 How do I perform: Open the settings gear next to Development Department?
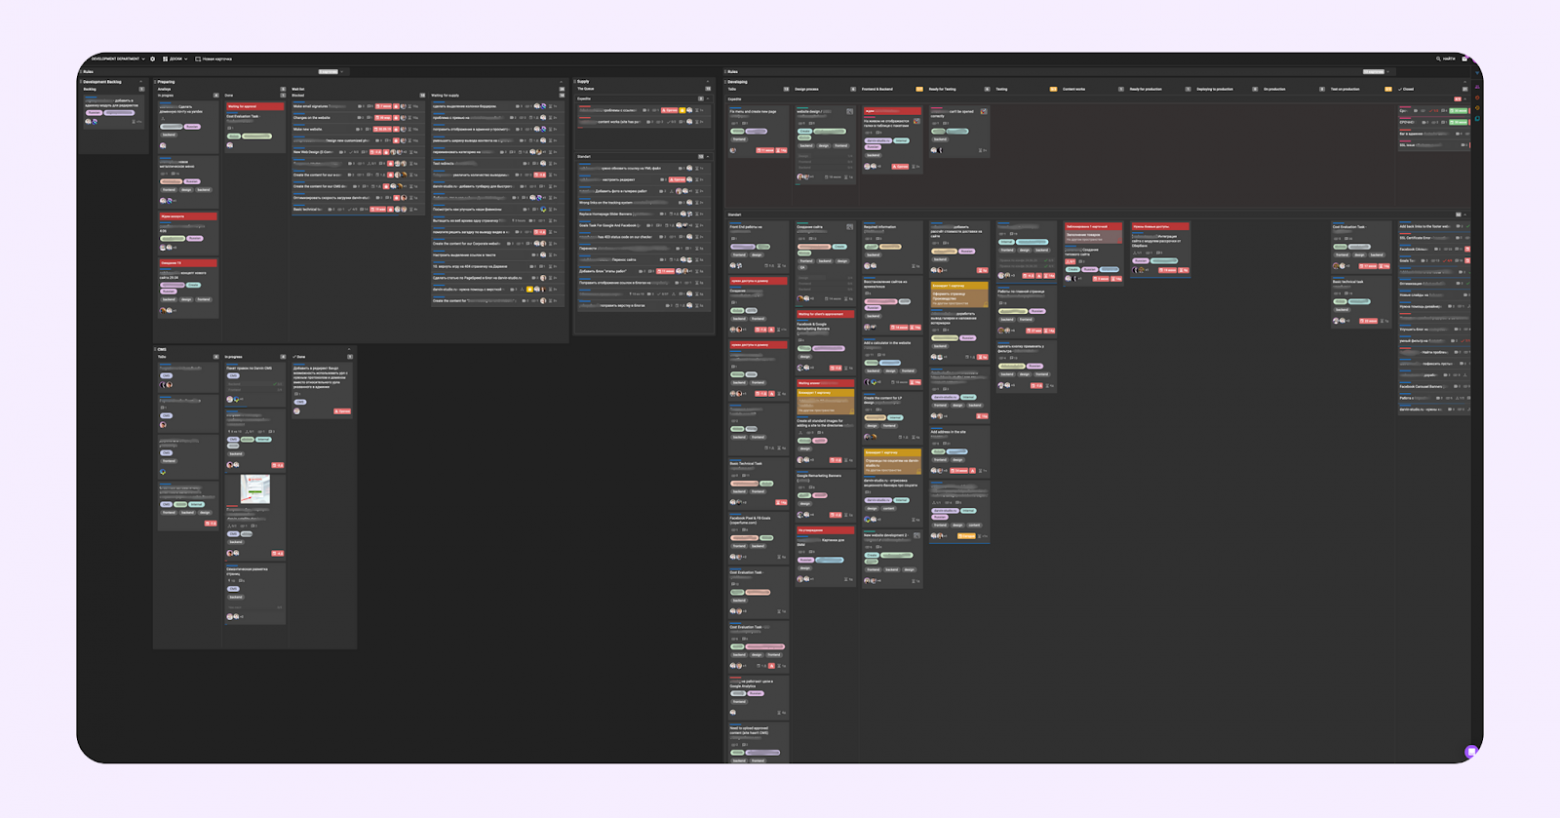pyautogui.click(x=153, y=59)
